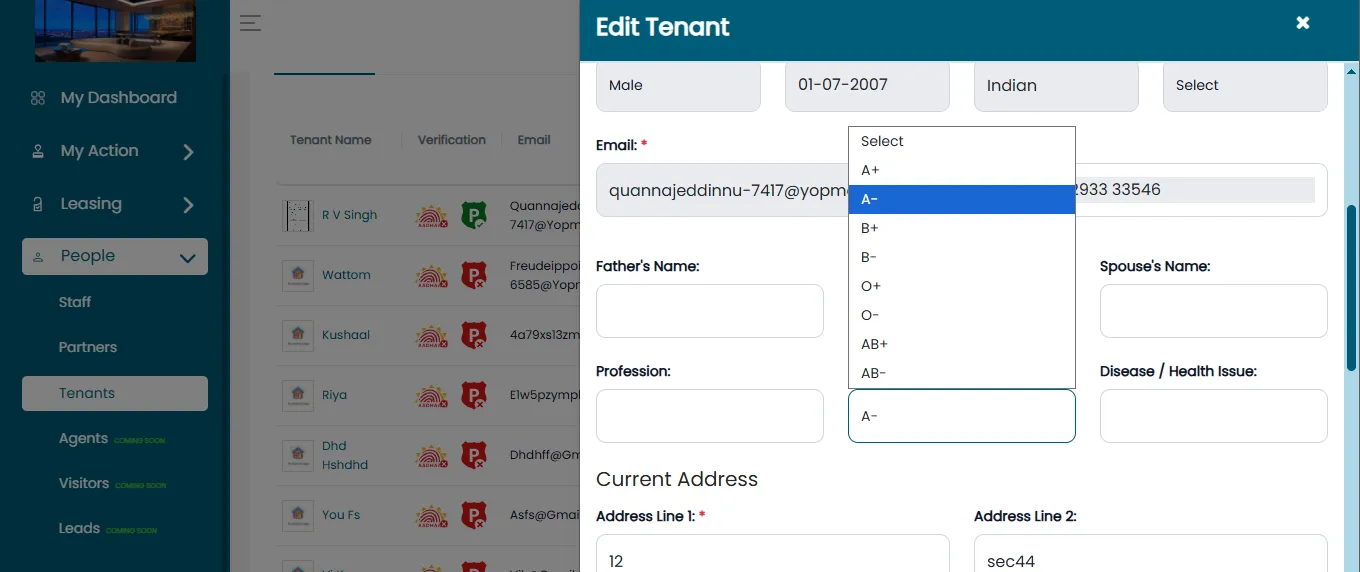The image size is (1360, 572).
Task: Open tenant Wattom name link
Action: pyautogui.click(x=346, y=275)
